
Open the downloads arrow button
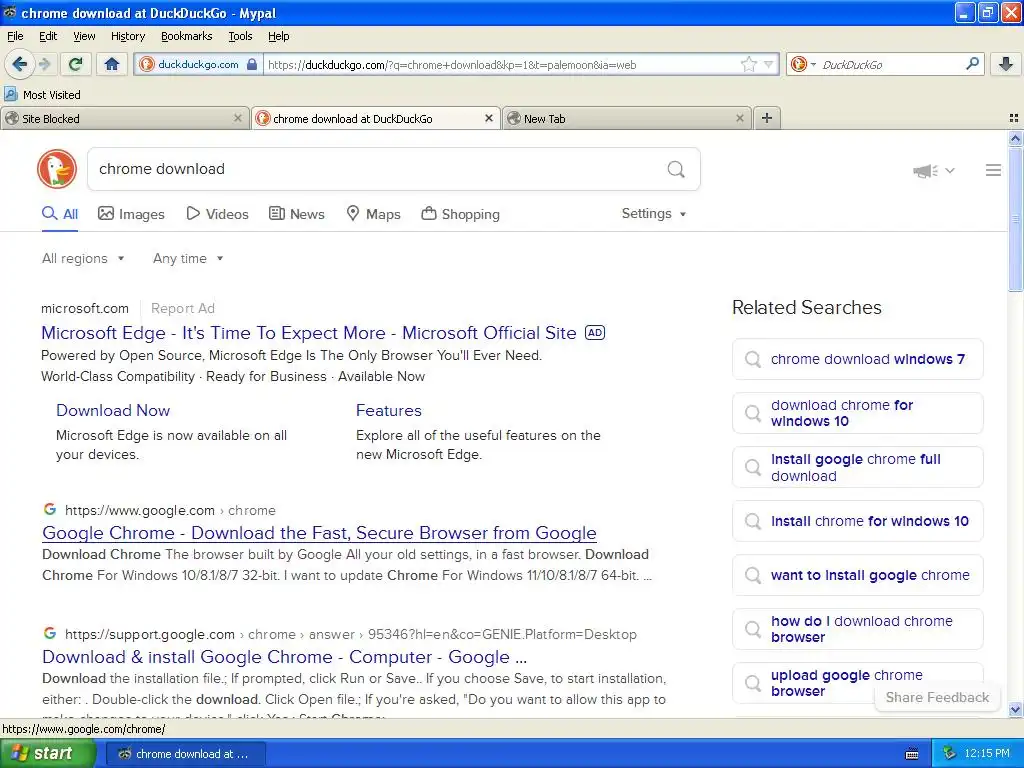(x=1006, y=64)
